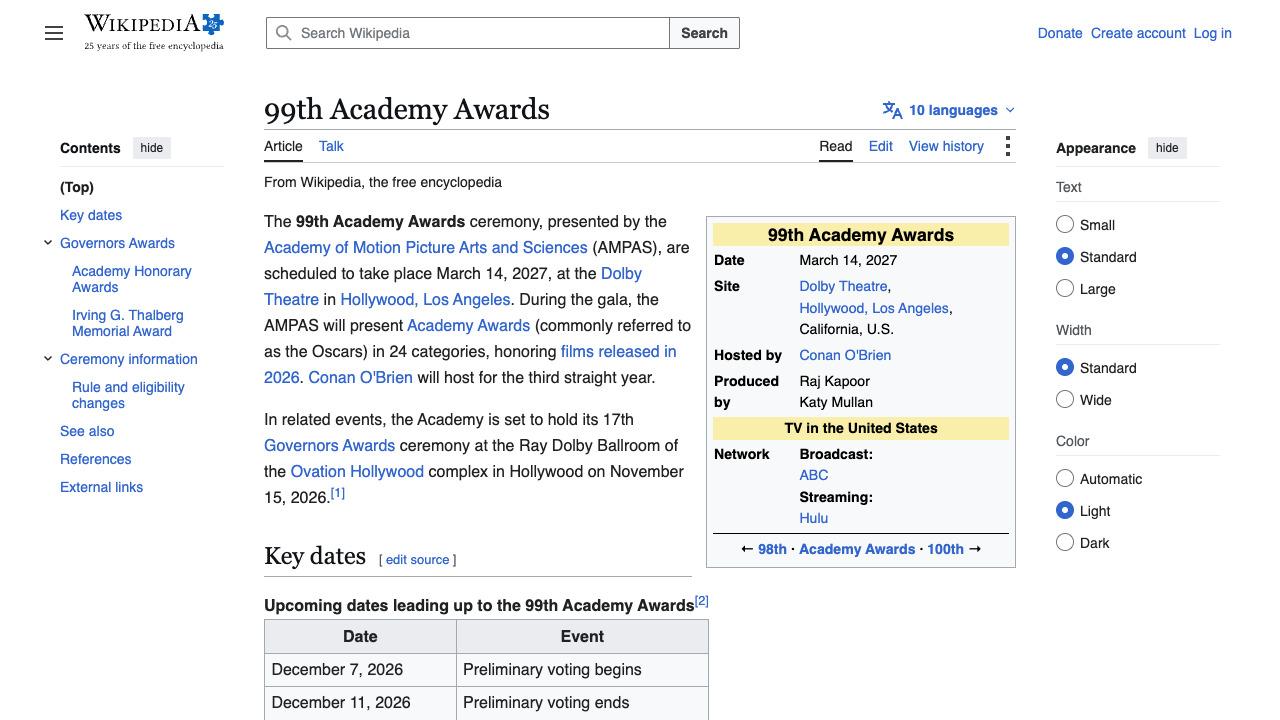1280x720 pixels.
Task: Jump to Academy Honorary Awards section
Action: pyautogui.click(x=132, y=279)
